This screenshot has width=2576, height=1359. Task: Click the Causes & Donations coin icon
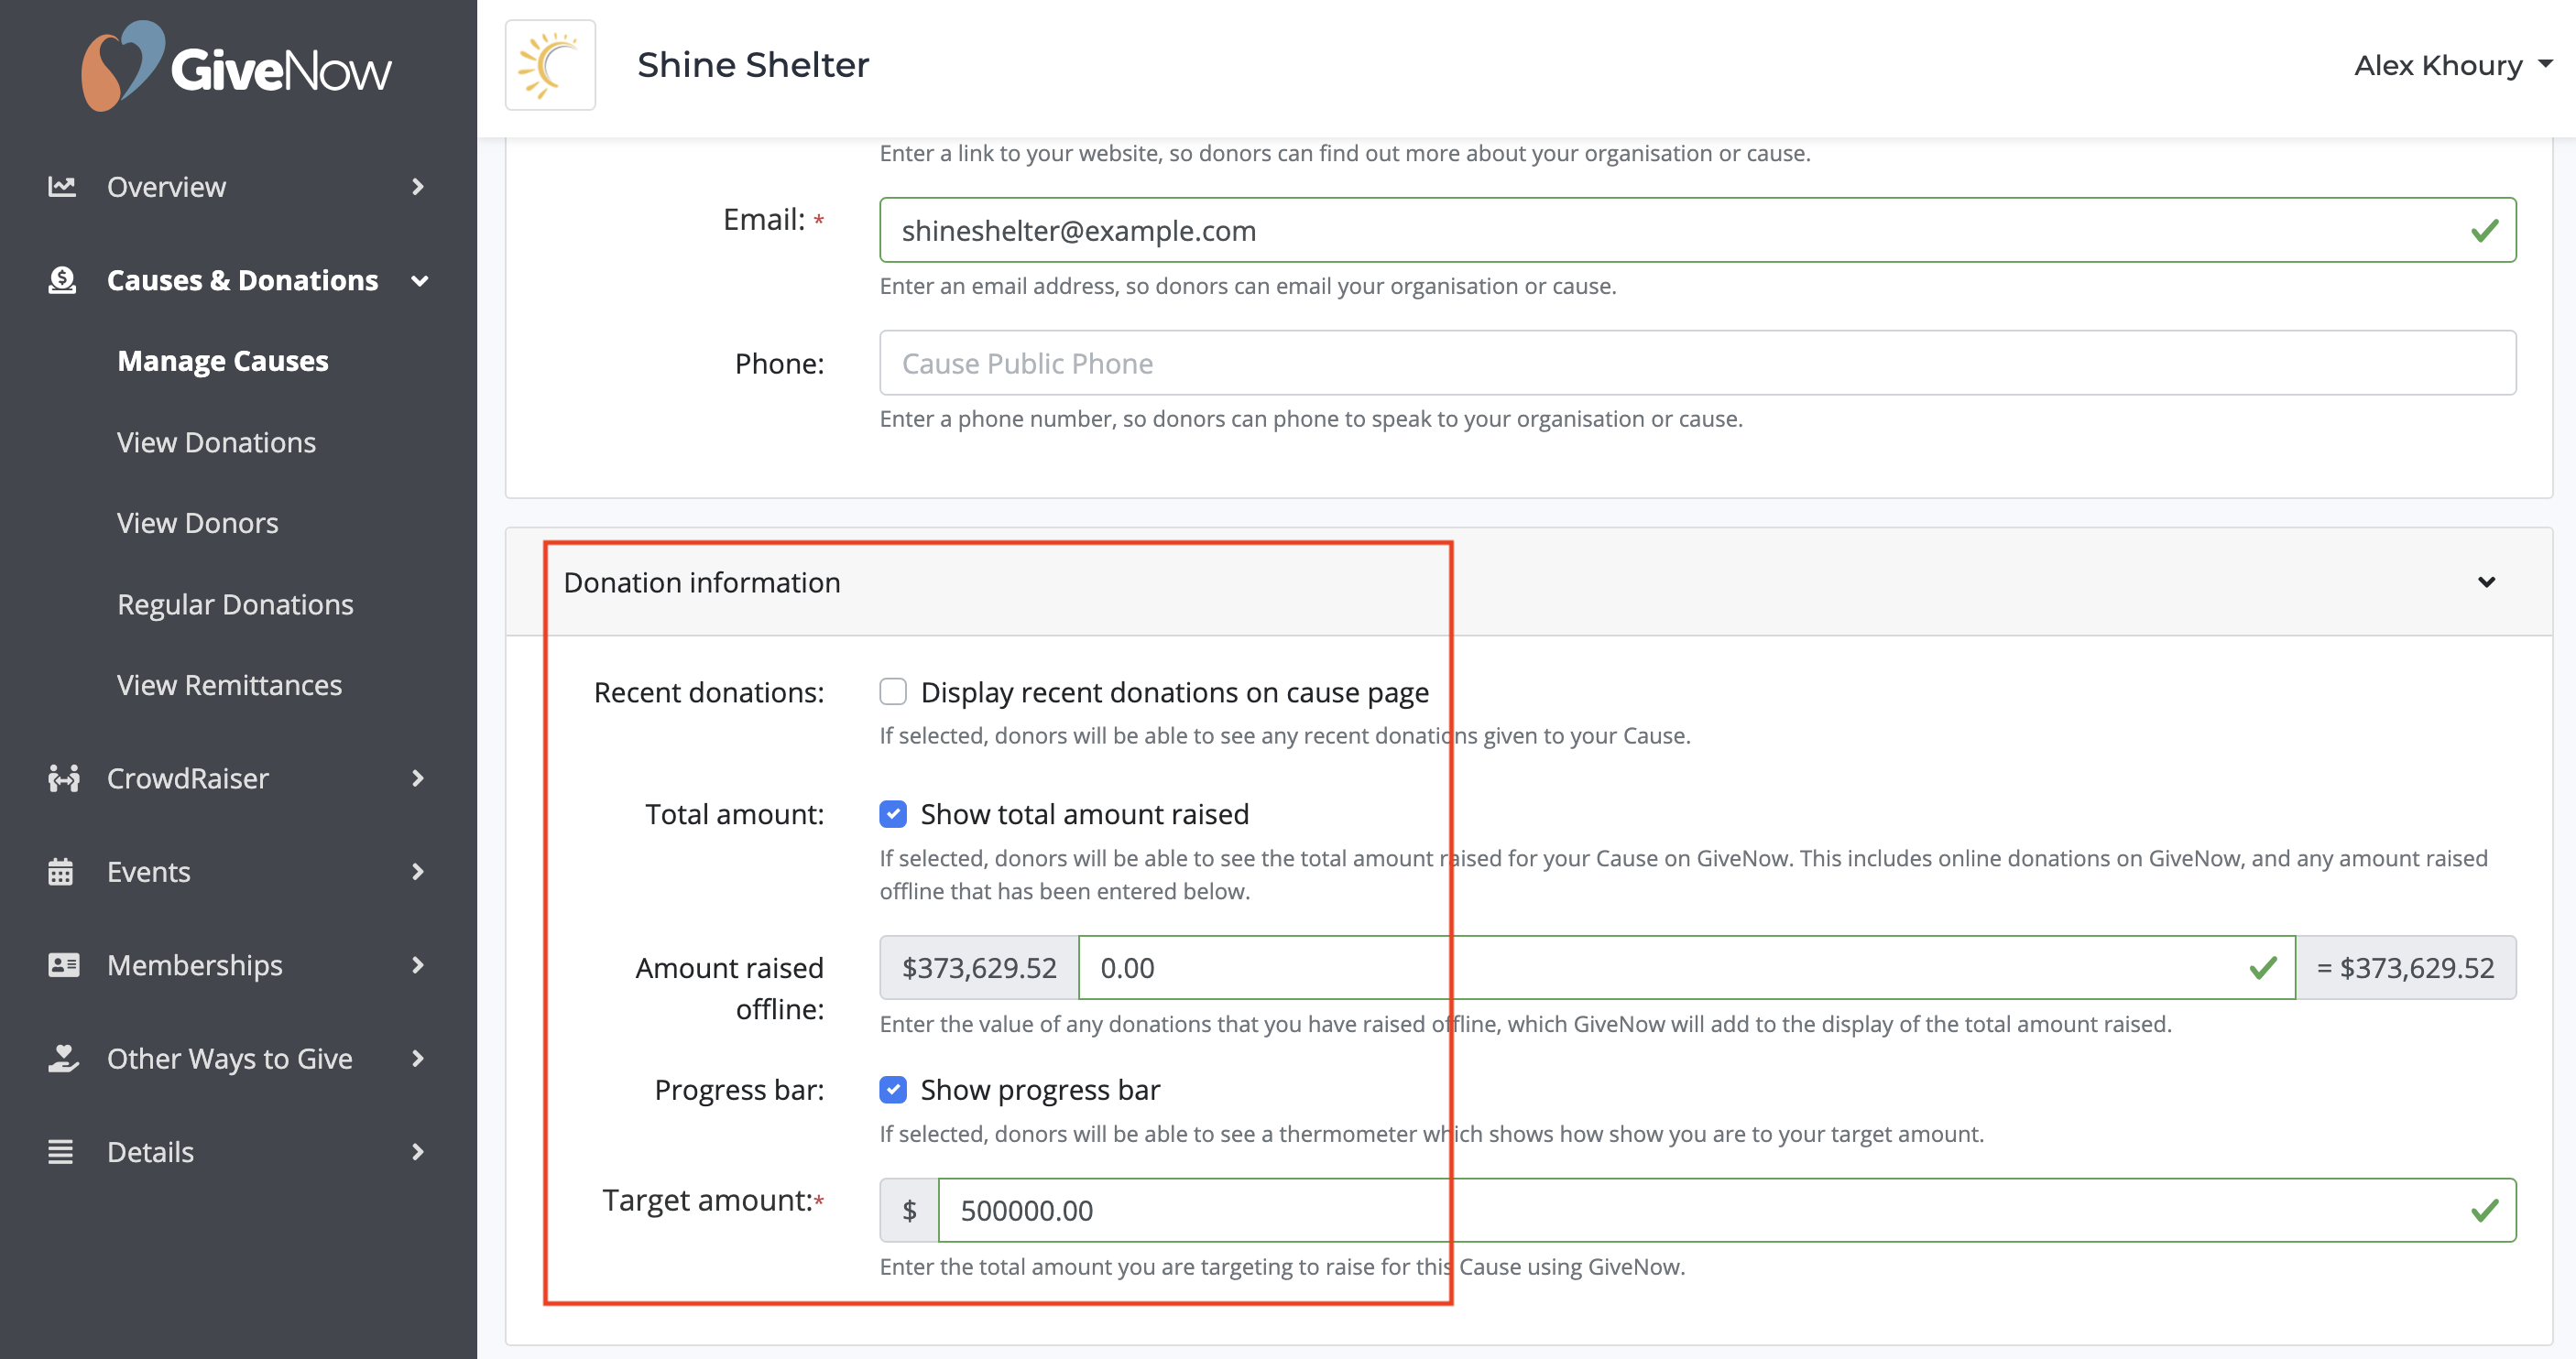(x=62, y=281)
